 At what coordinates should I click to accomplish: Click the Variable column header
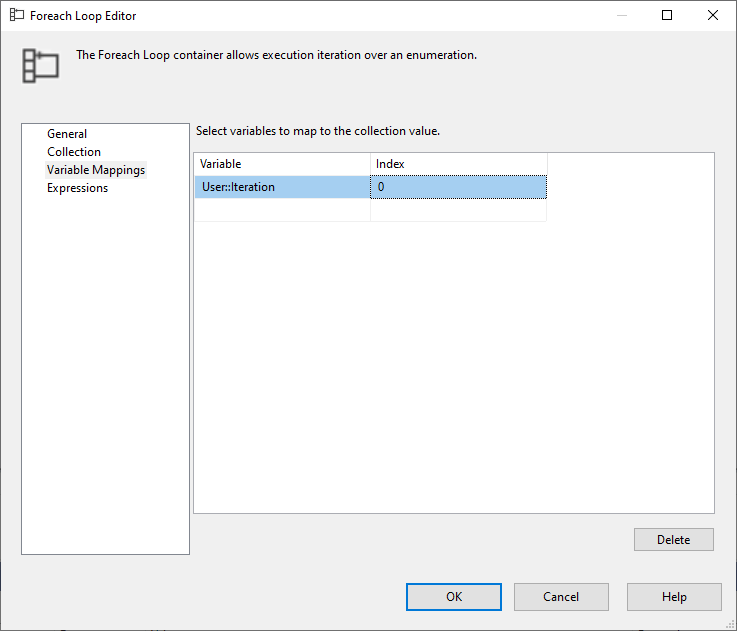pos(281,164)
